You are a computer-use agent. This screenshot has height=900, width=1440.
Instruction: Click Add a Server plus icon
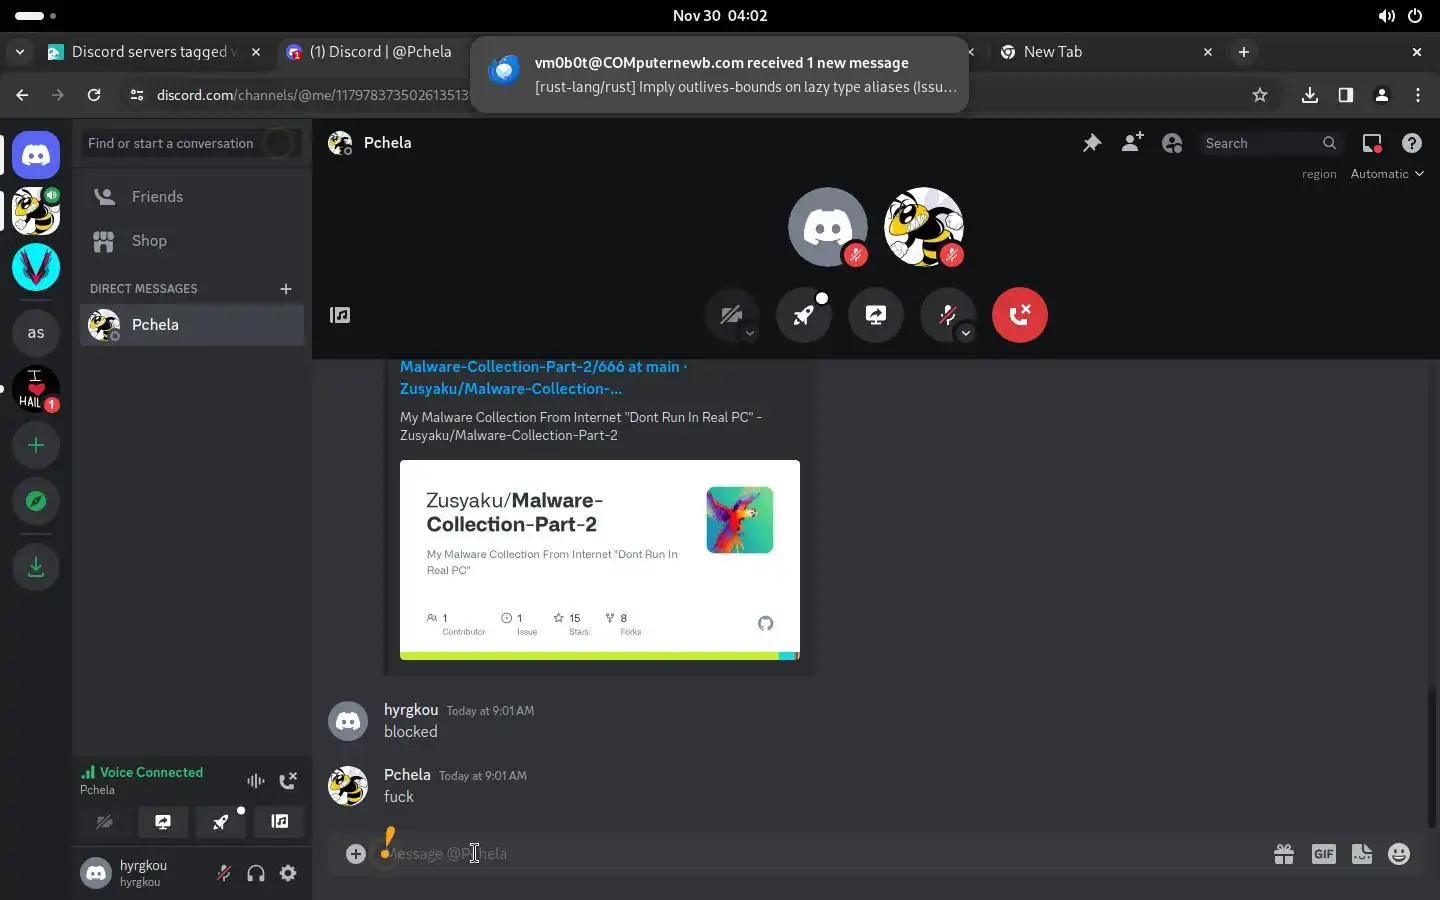(36, 445)
